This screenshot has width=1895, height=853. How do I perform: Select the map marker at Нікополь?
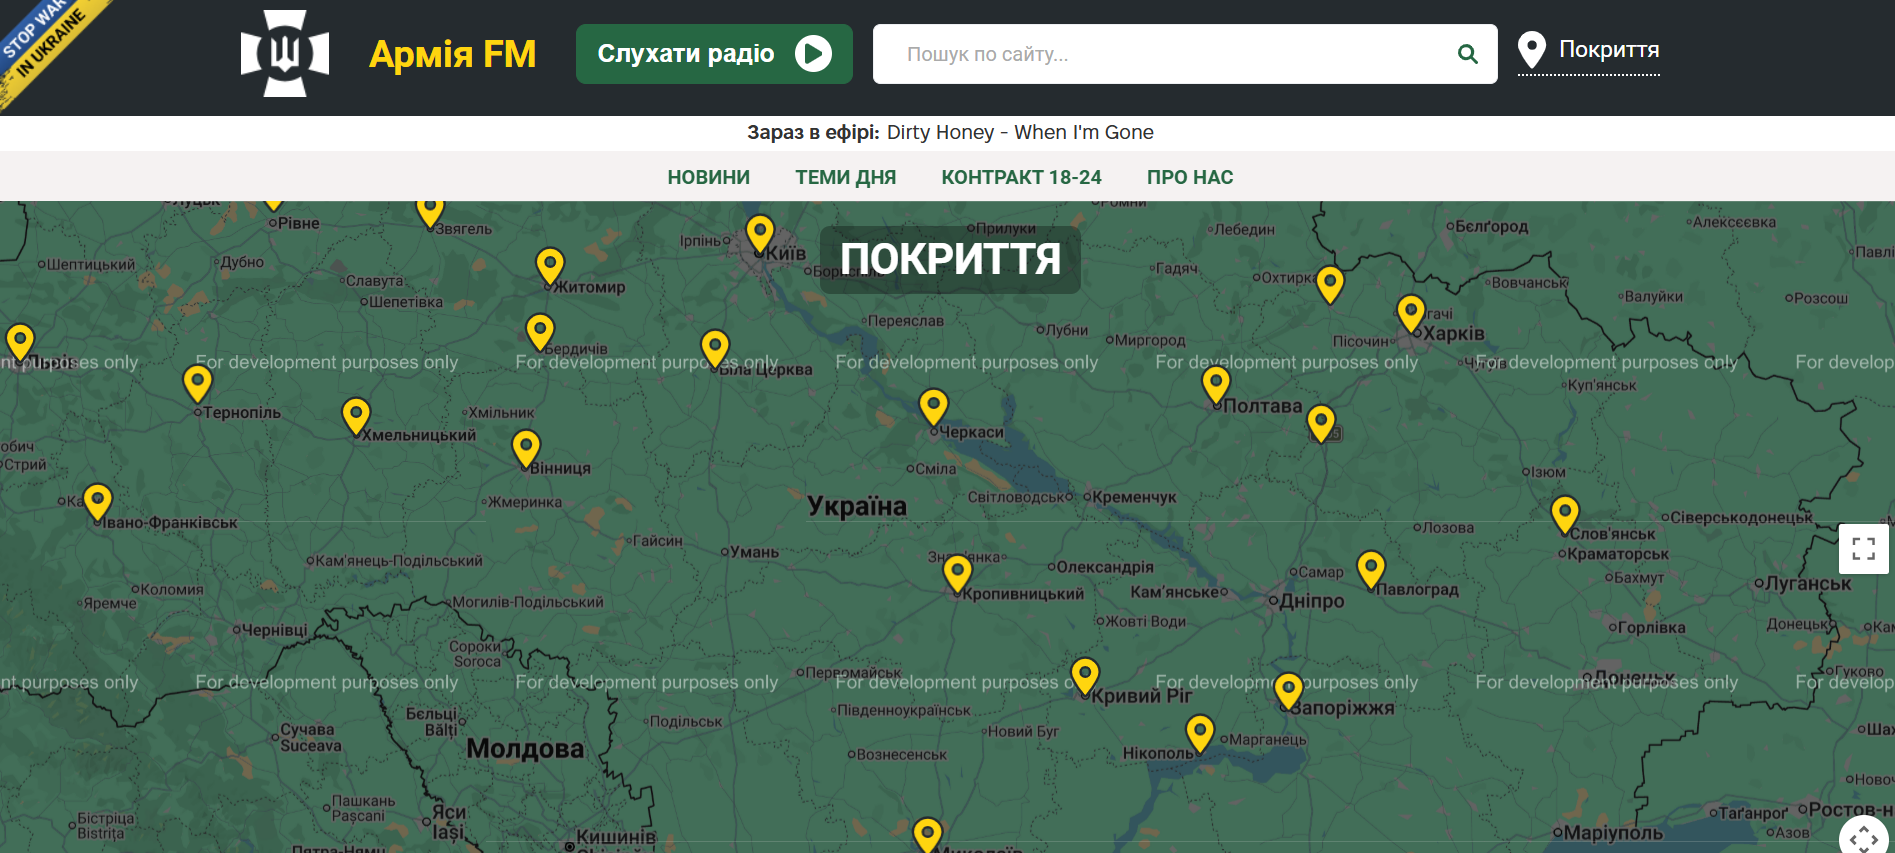pos(1200,735)
